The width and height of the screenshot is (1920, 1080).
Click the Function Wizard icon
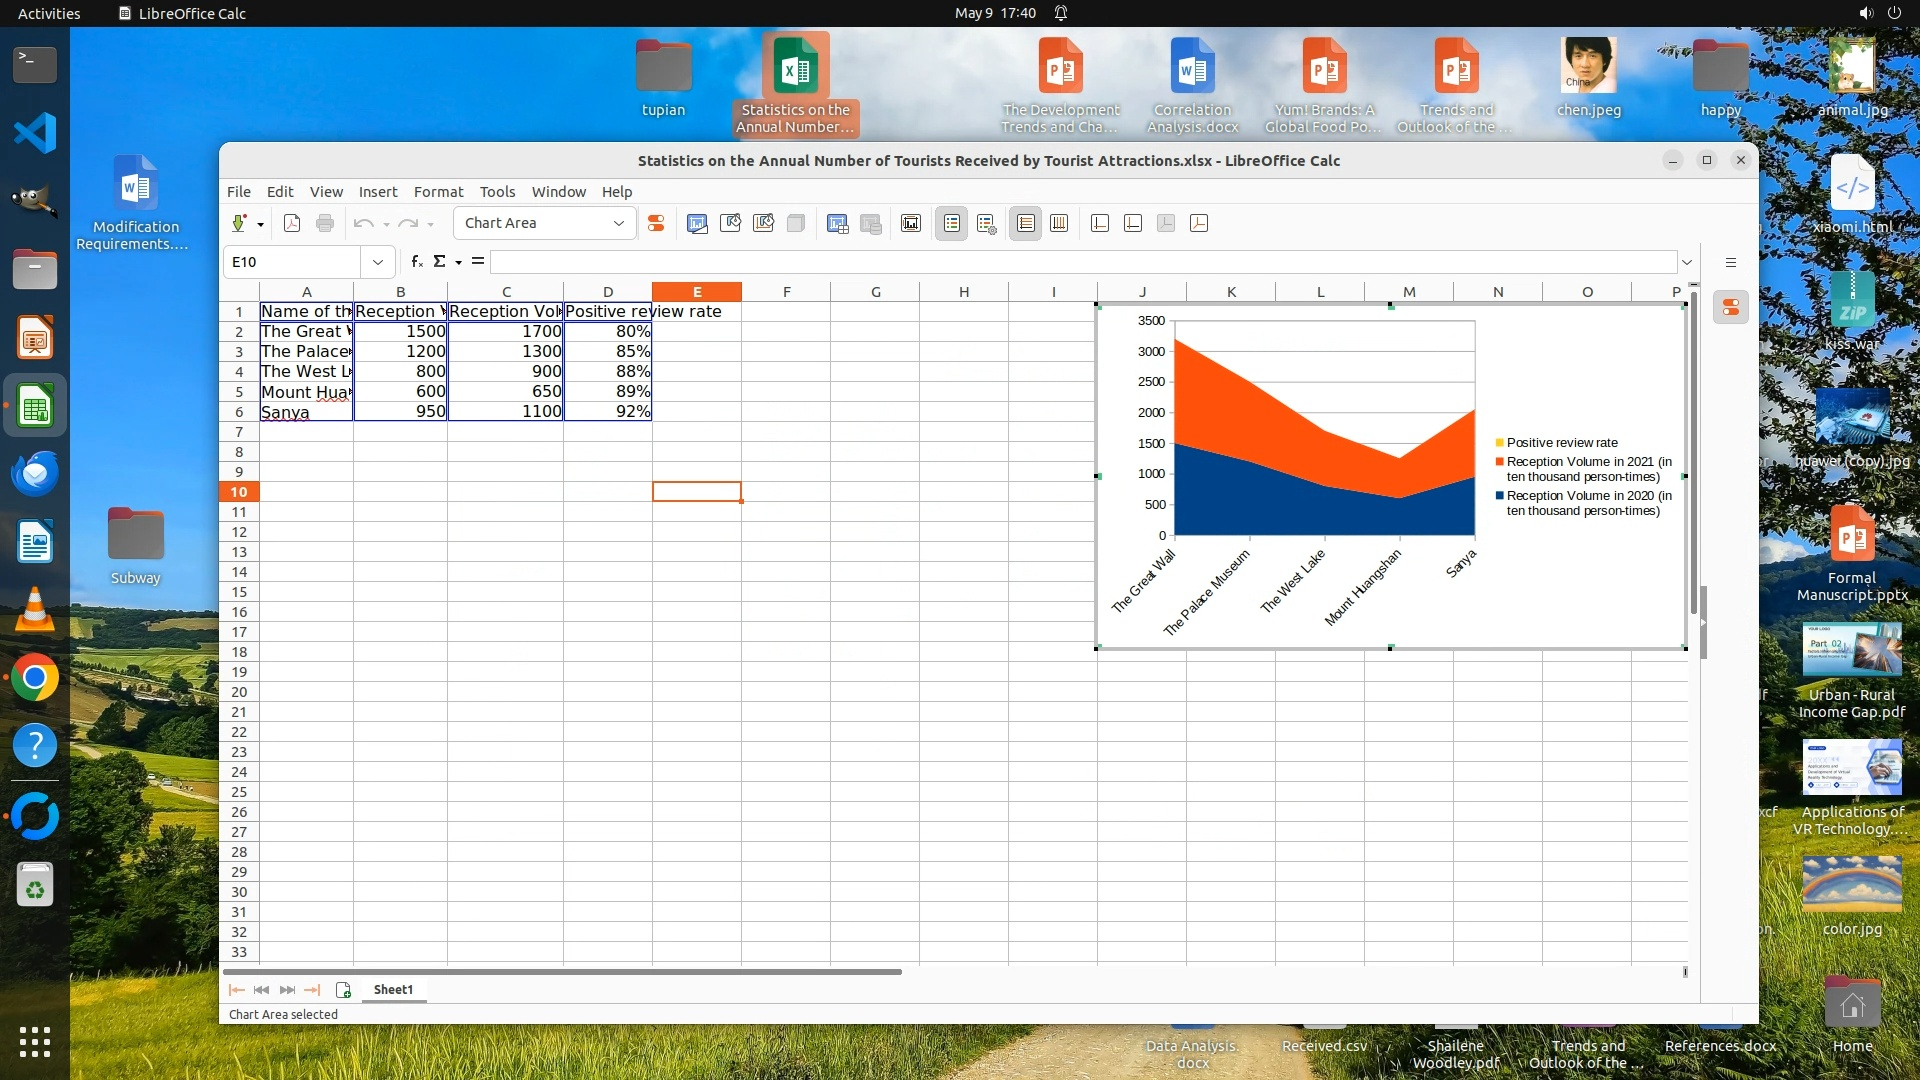point(417,261)
